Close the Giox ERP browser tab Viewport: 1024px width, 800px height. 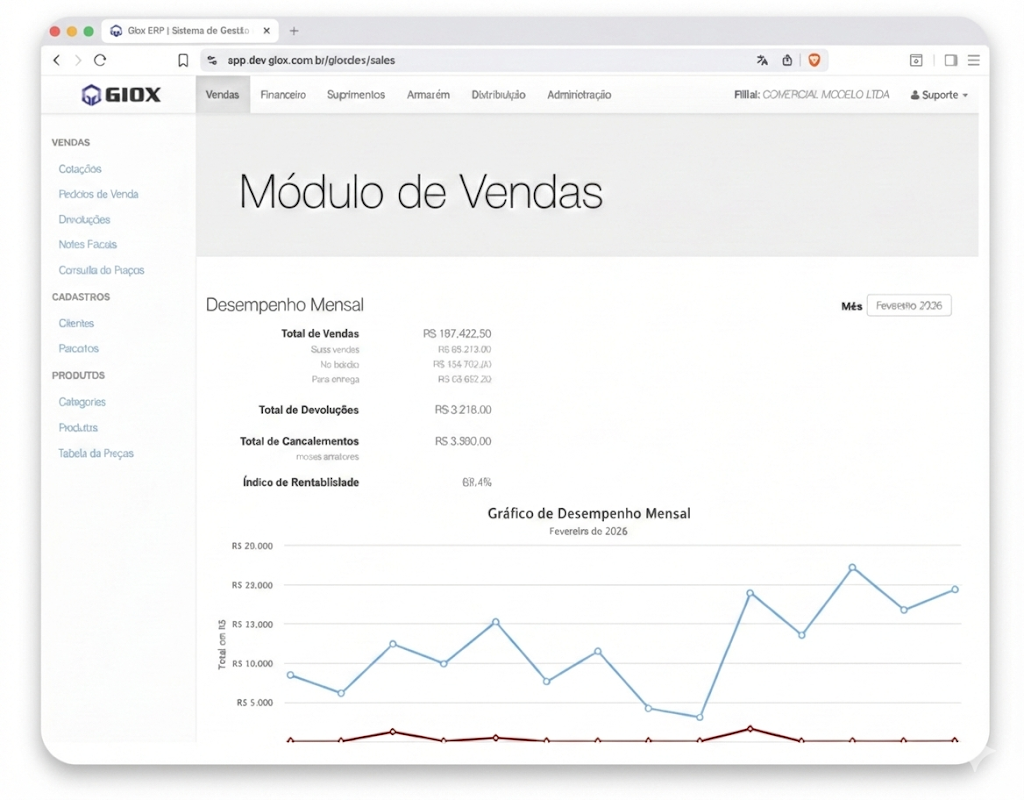[x=266, y=31]
